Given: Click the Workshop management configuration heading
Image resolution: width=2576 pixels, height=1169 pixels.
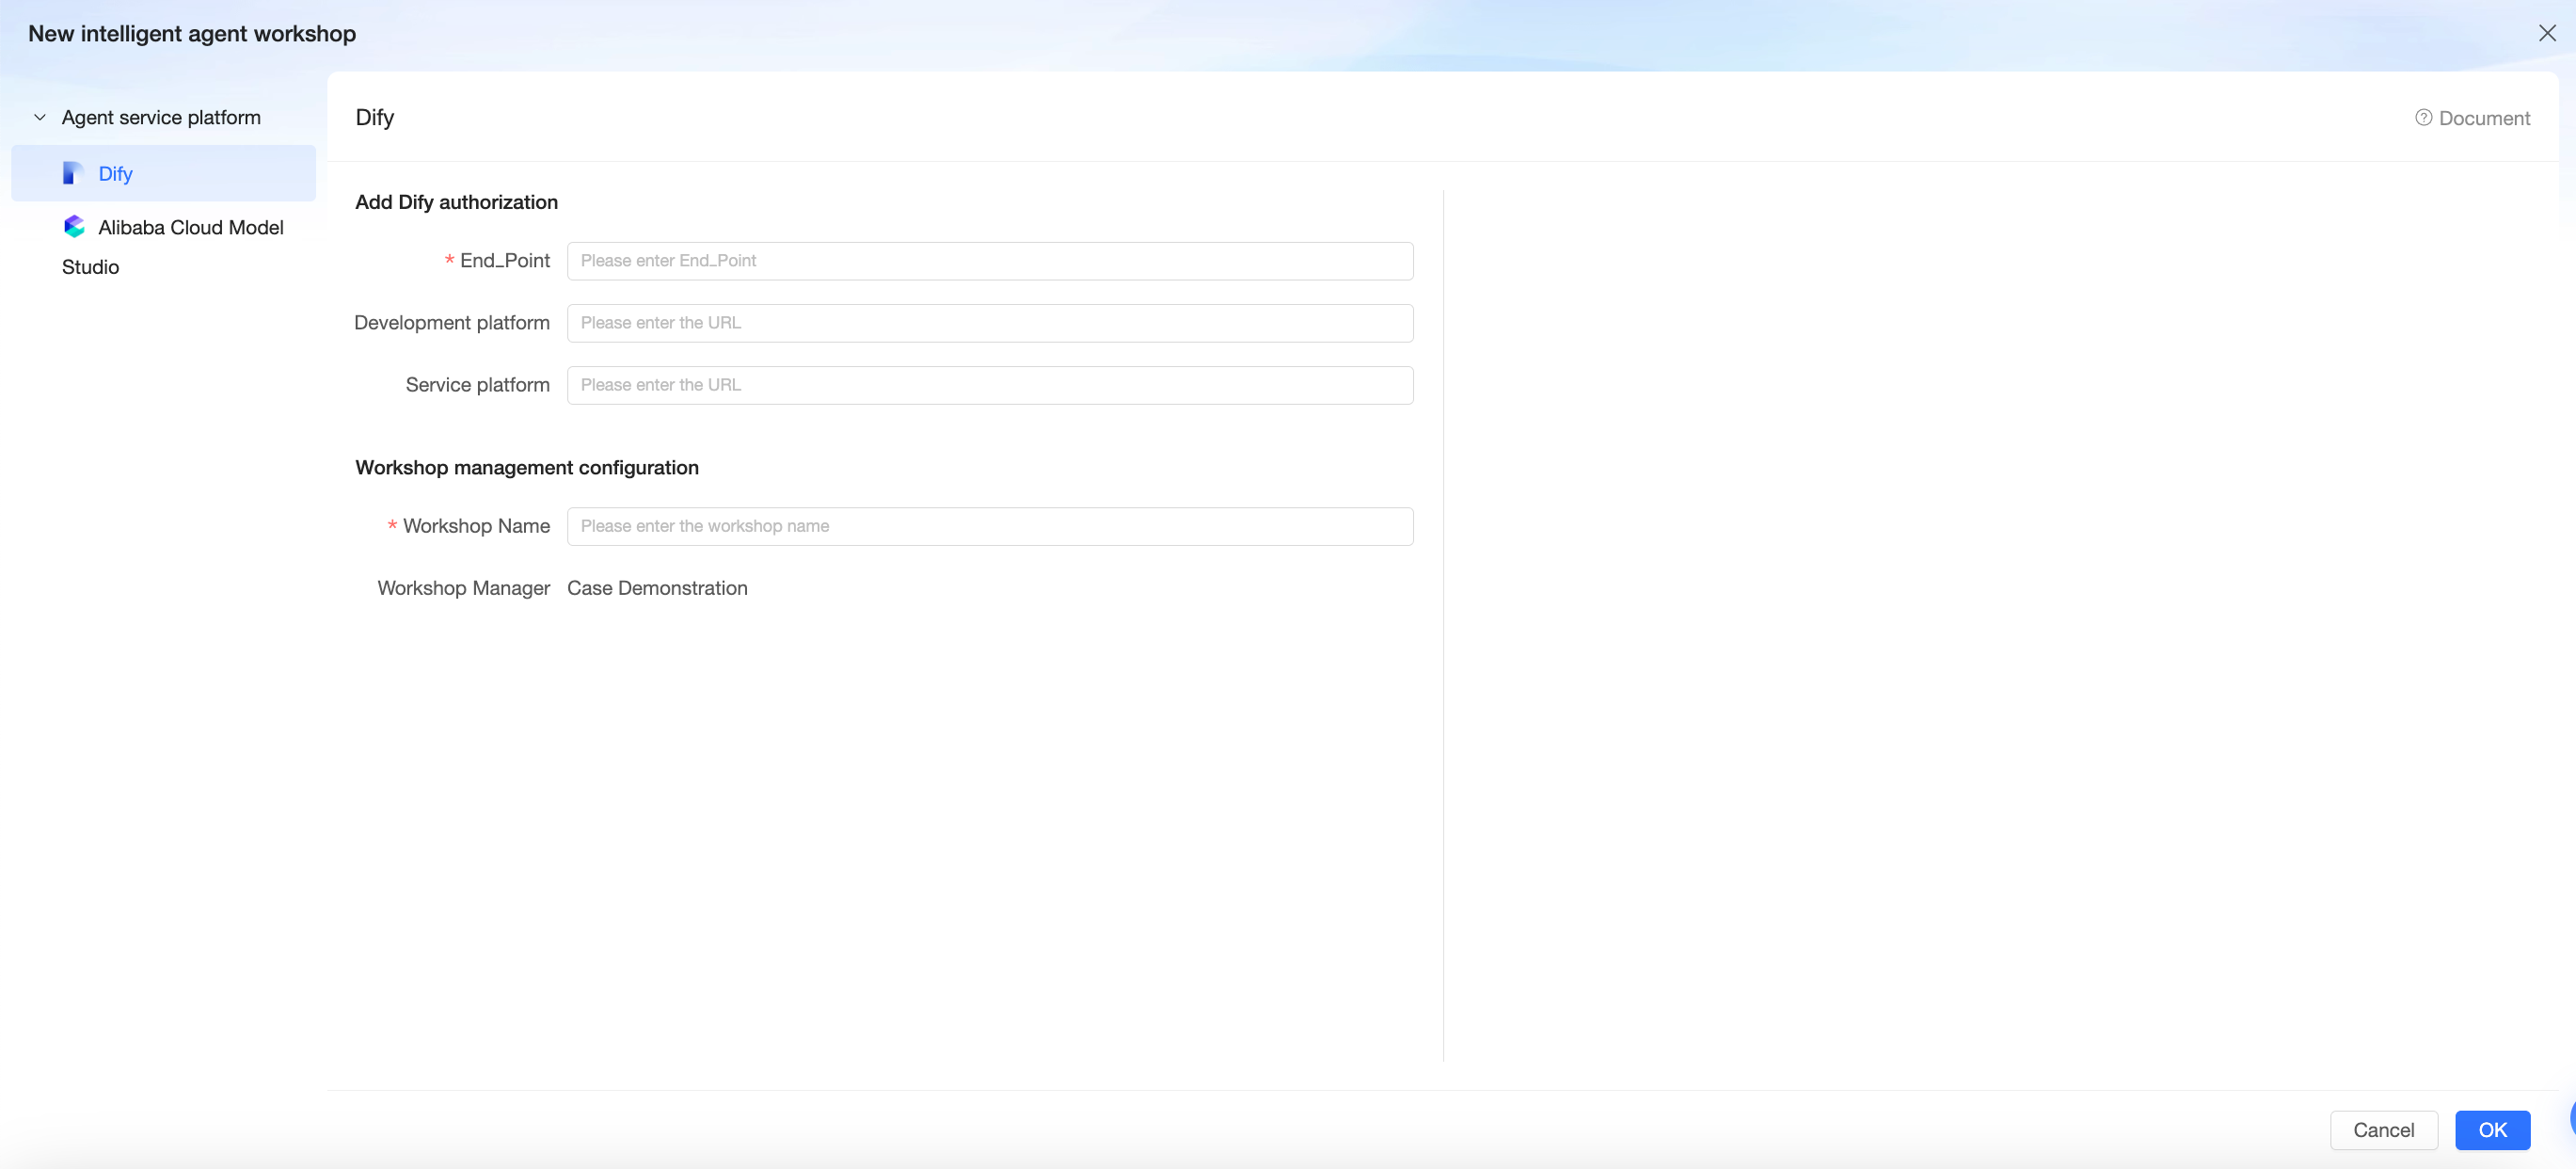Looking at the screenshot, I should pos(527,467).
